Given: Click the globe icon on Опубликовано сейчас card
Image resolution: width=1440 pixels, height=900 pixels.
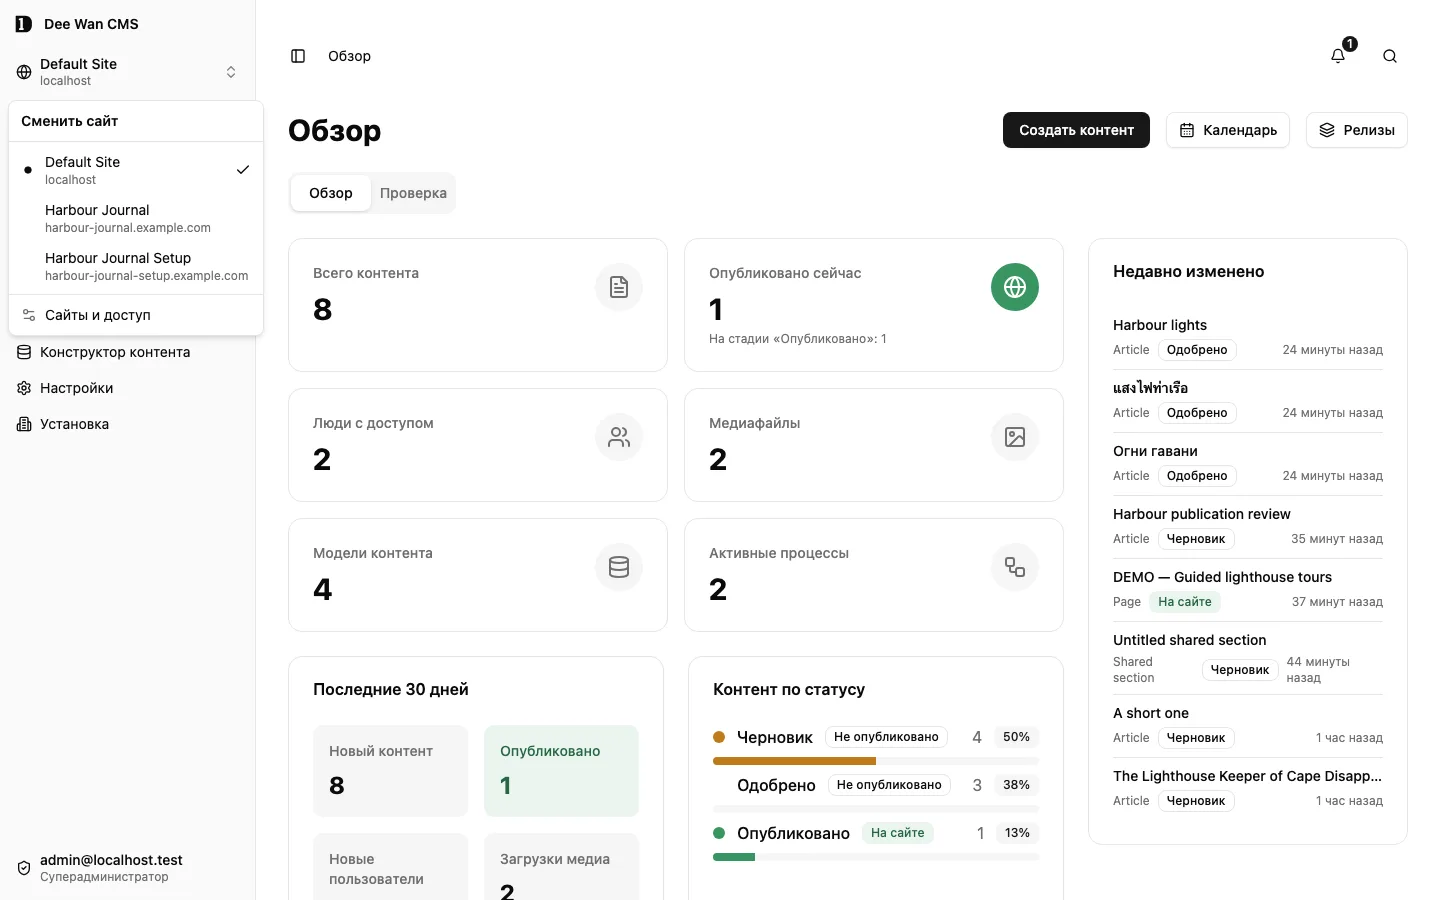Looking at the screenshot, I should tap(1015, 287).
